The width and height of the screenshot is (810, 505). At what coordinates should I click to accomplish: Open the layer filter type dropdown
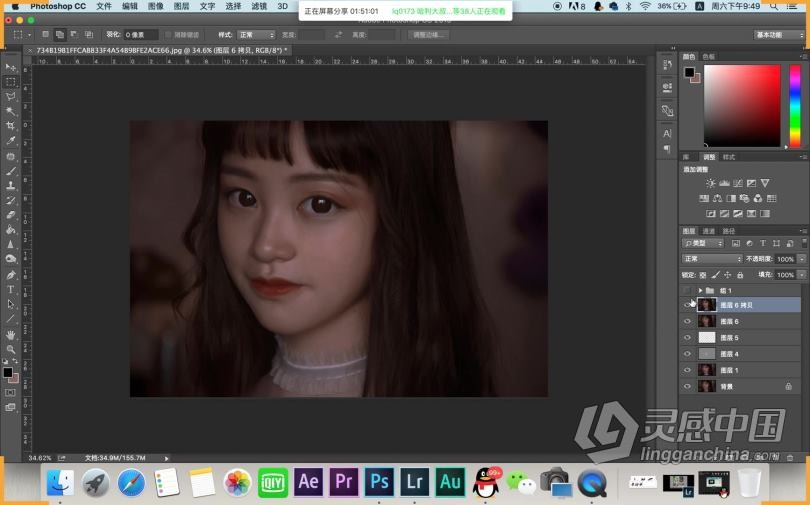coord(703,243)
